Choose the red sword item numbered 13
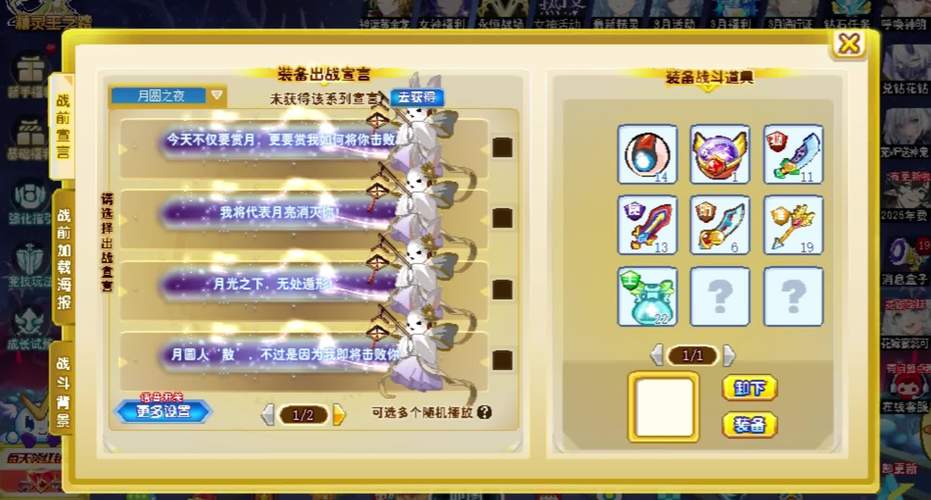The width and height of the screenshot is (931, 500). pos(647,226)
